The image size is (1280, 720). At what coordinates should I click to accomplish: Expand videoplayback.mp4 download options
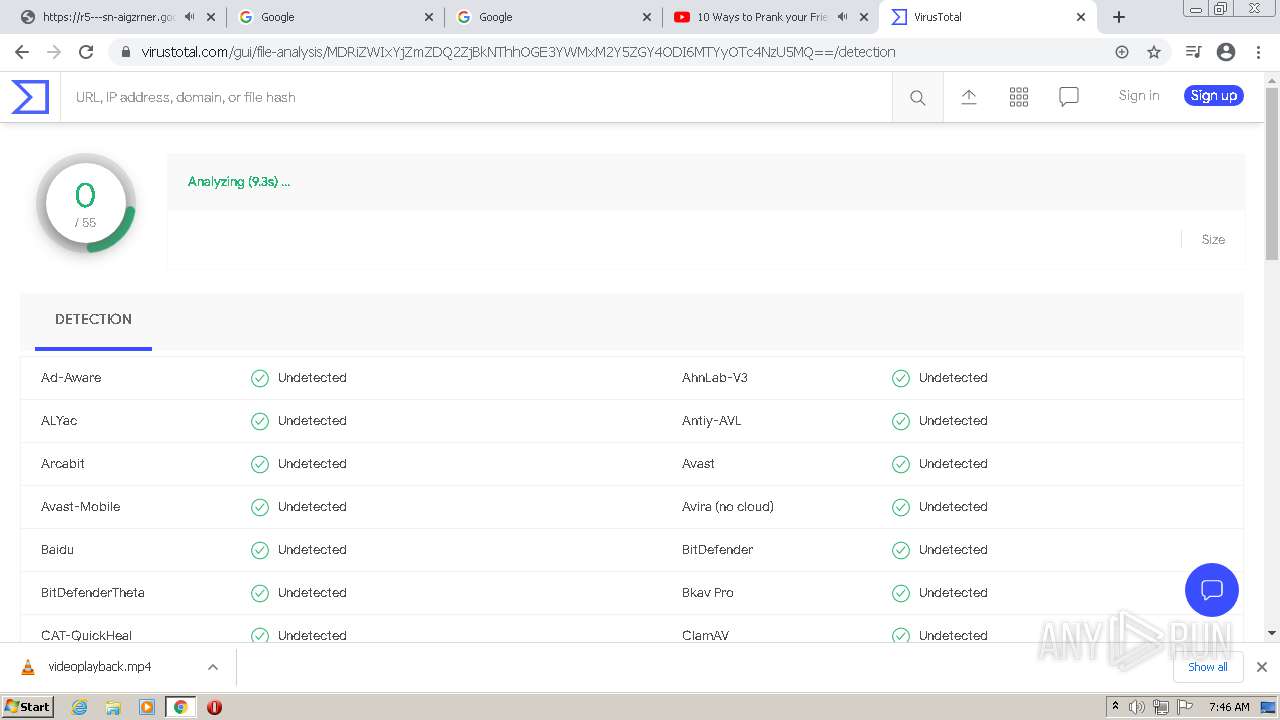(x=213, y=667)
